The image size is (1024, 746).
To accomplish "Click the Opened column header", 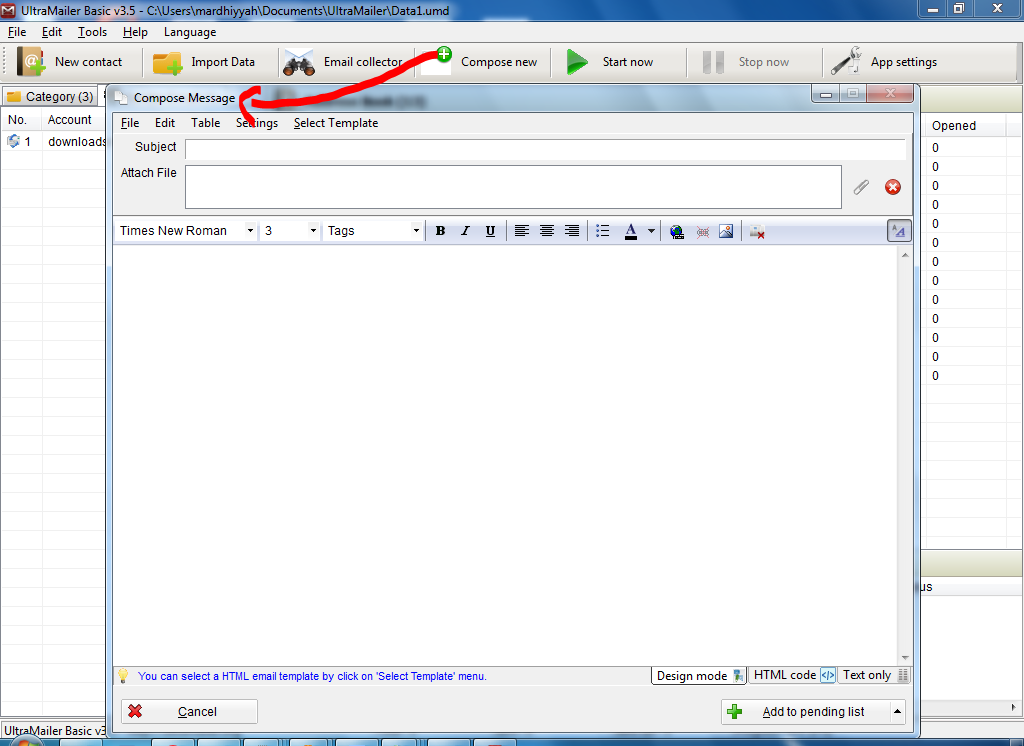I will pos(966,125).
